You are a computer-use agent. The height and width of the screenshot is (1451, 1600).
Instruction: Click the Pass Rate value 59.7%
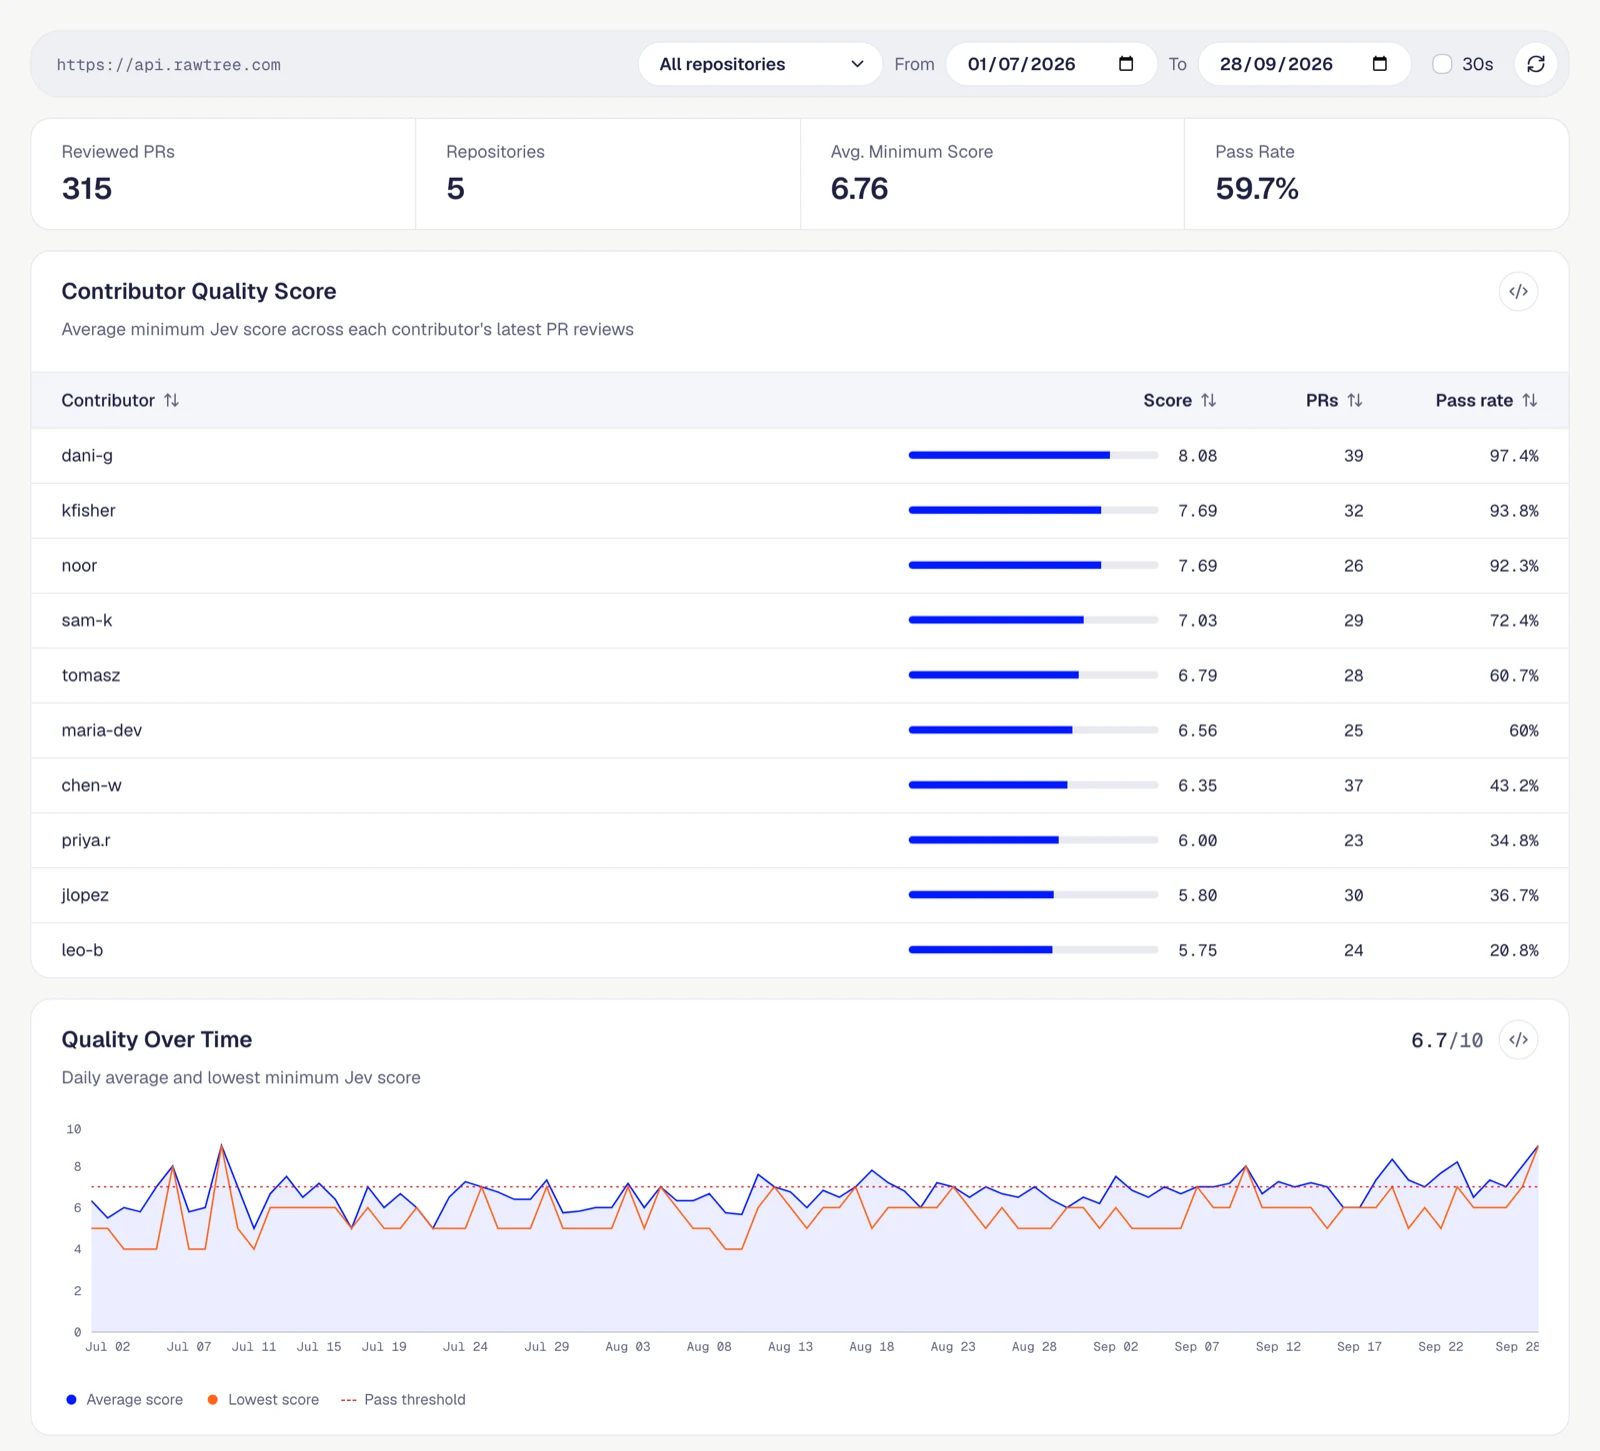click(1257, 188)
